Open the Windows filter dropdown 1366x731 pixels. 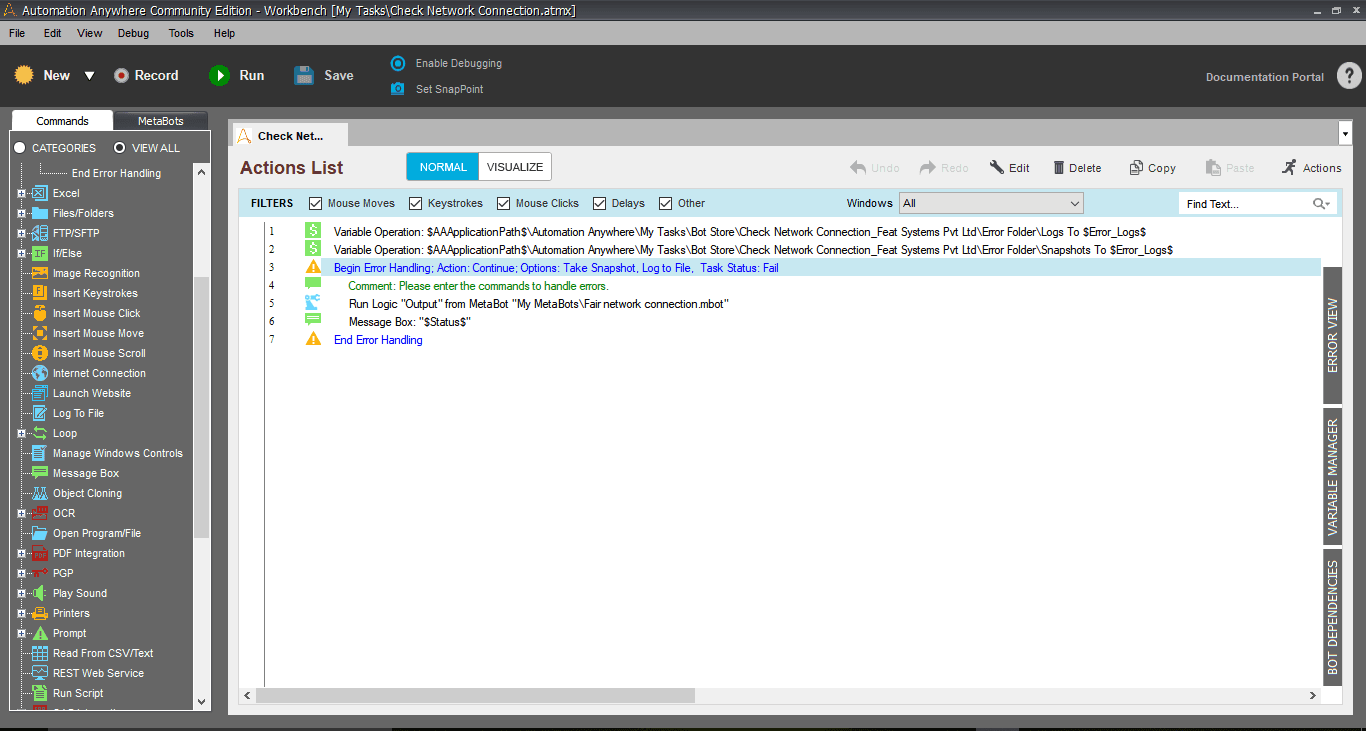point(991,203)
